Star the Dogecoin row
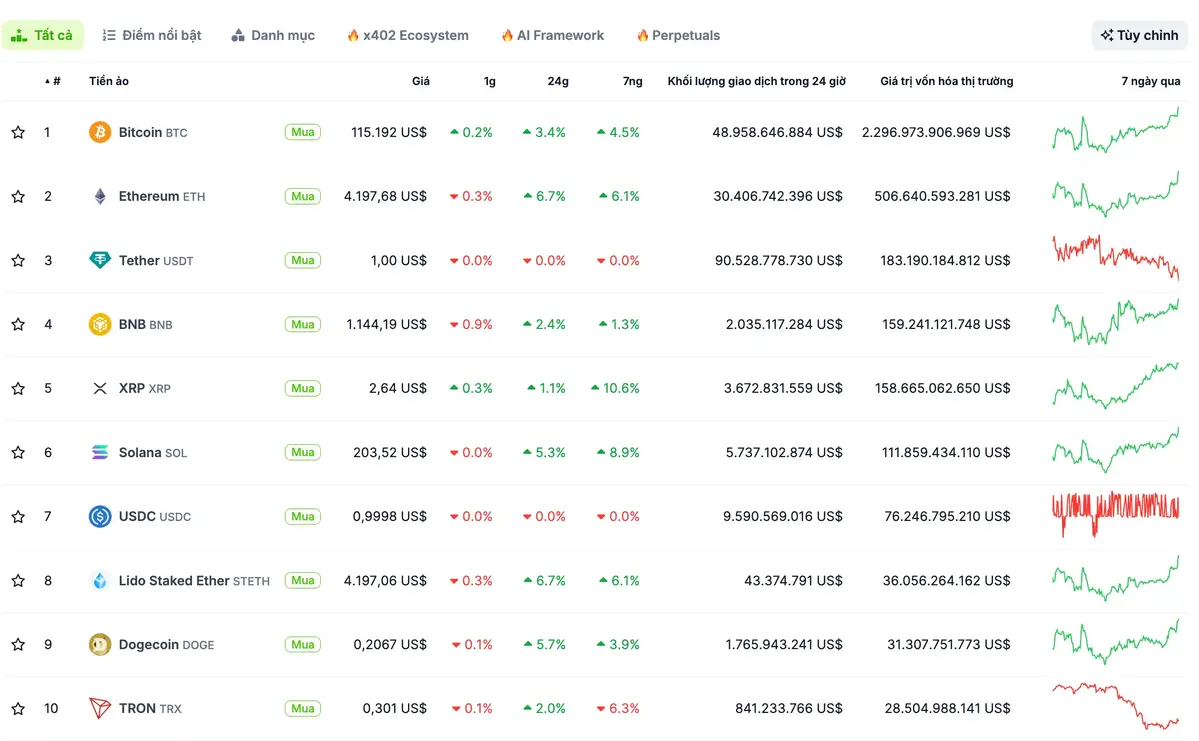 17,644
